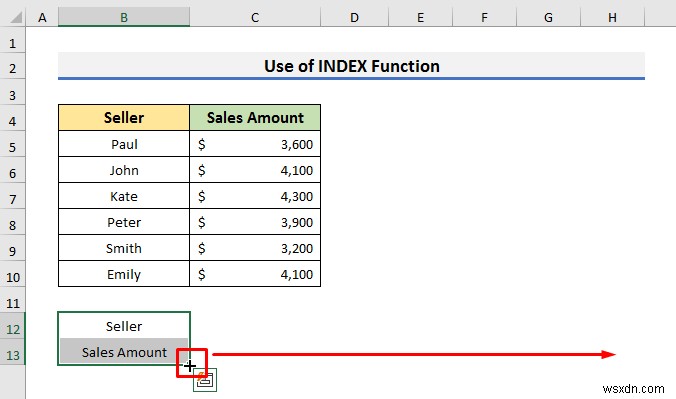
Task: Select column A header
Action: point(42,18)
